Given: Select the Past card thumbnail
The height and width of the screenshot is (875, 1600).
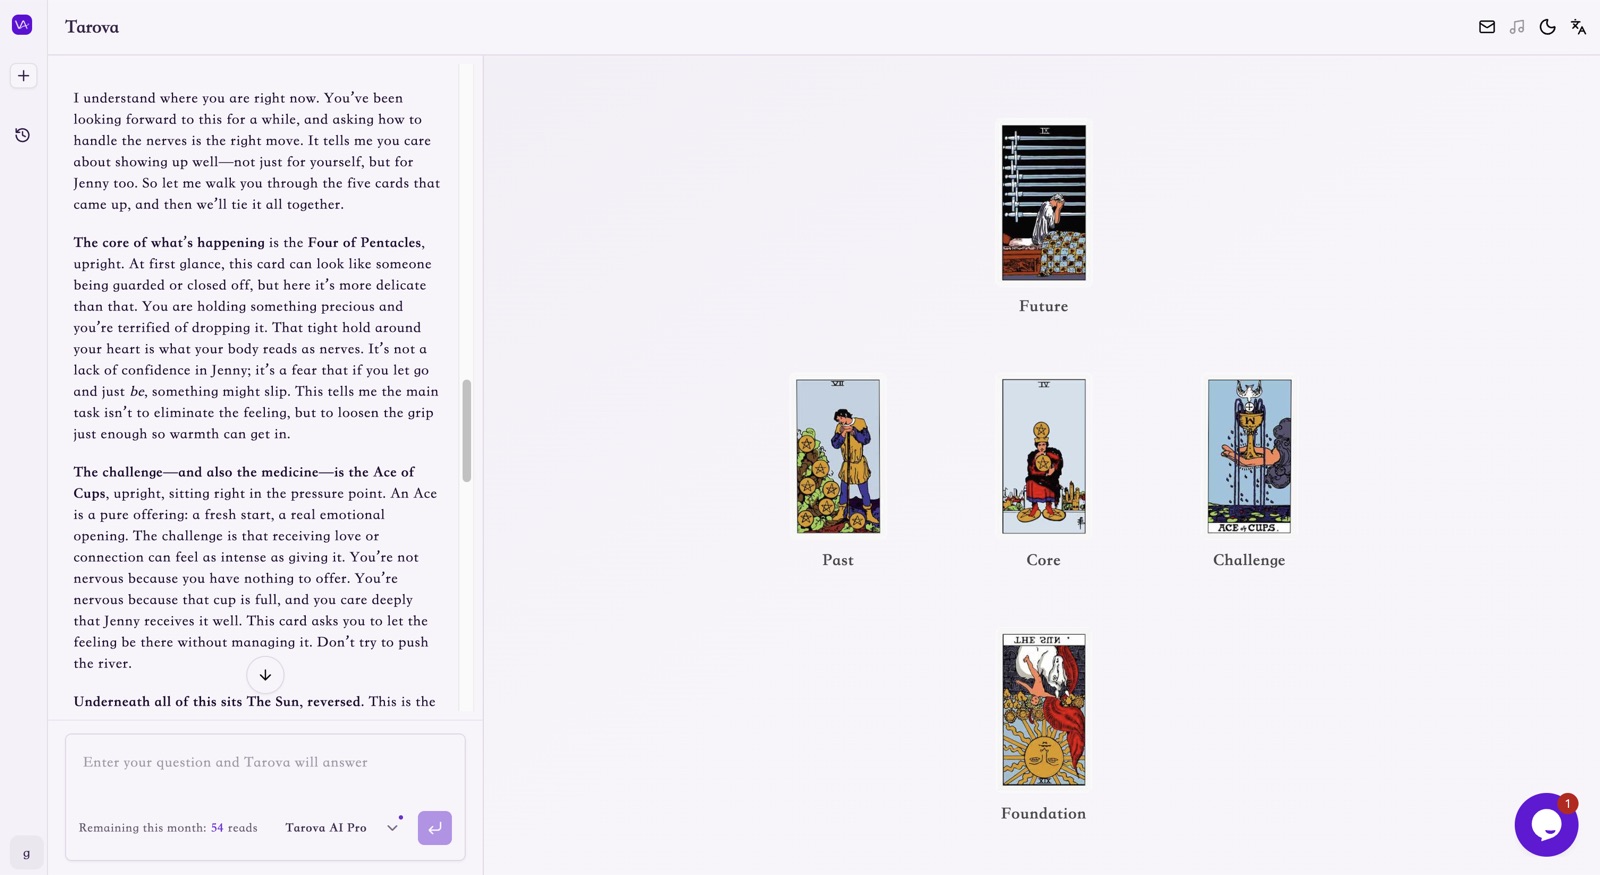Looking at the screenshot, I should pos(838,456).
